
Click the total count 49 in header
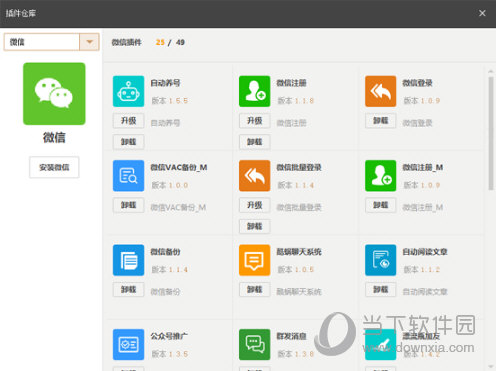(180, 42)
